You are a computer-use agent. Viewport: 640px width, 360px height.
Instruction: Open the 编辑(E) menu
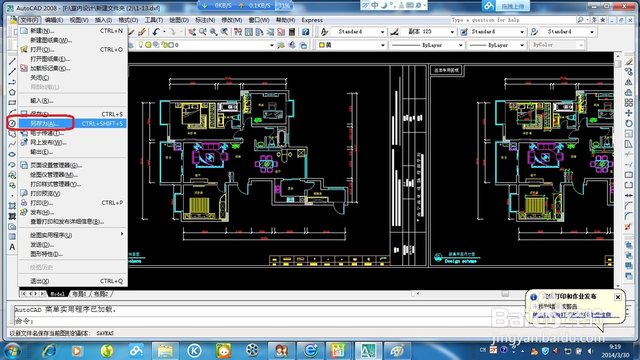[54, 20]
